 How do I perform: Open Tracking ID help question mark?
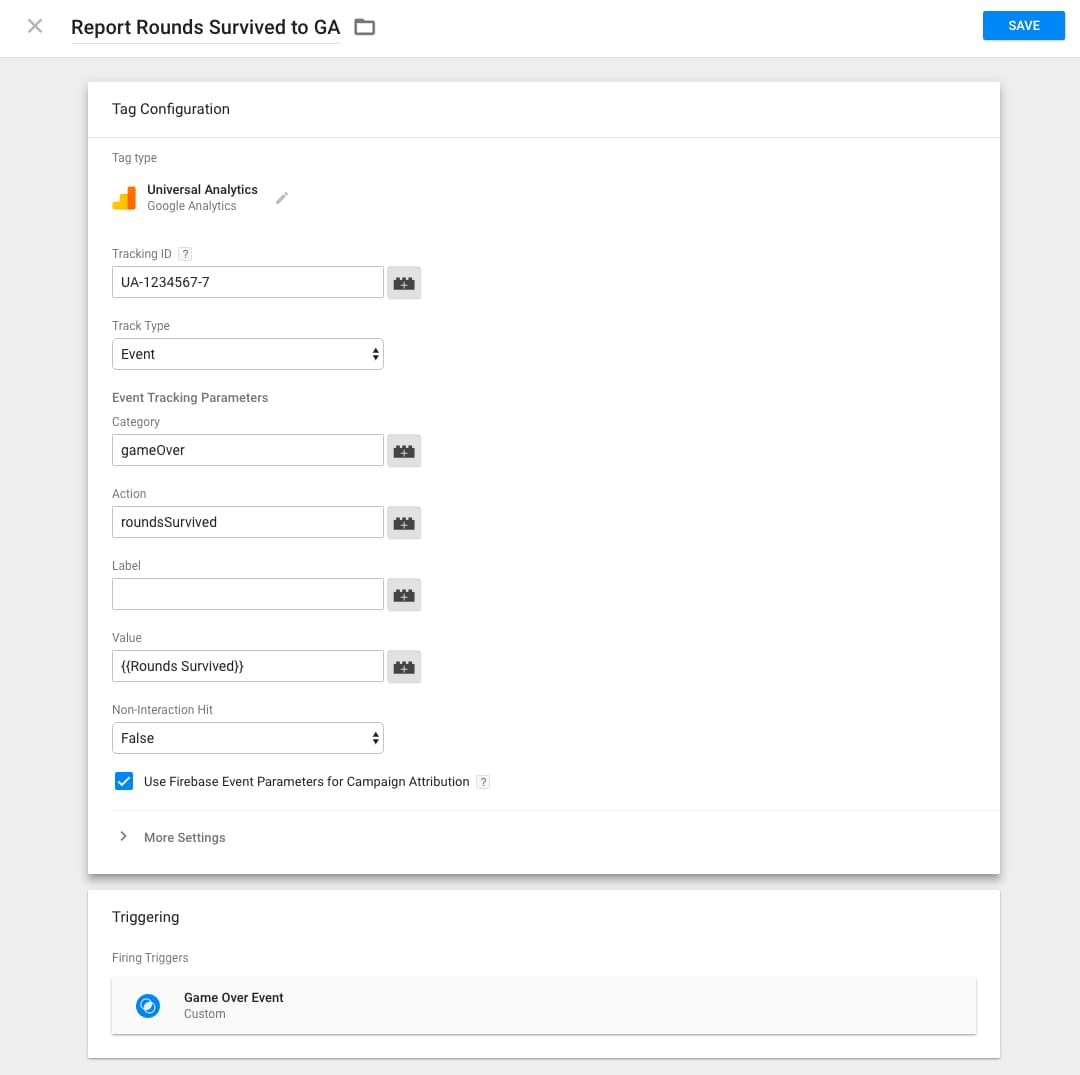pos(185,253)
